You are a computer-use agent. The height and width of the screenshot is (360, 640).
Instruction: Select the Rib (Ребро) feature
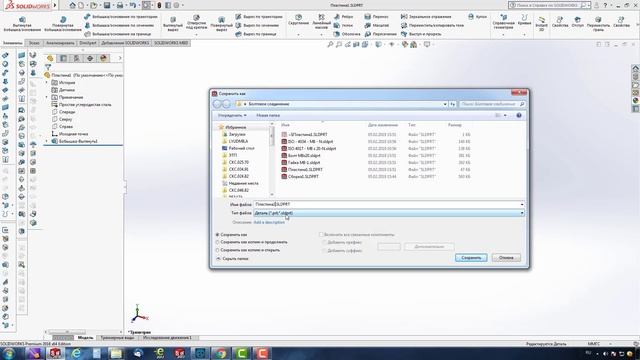click(344, 17)
